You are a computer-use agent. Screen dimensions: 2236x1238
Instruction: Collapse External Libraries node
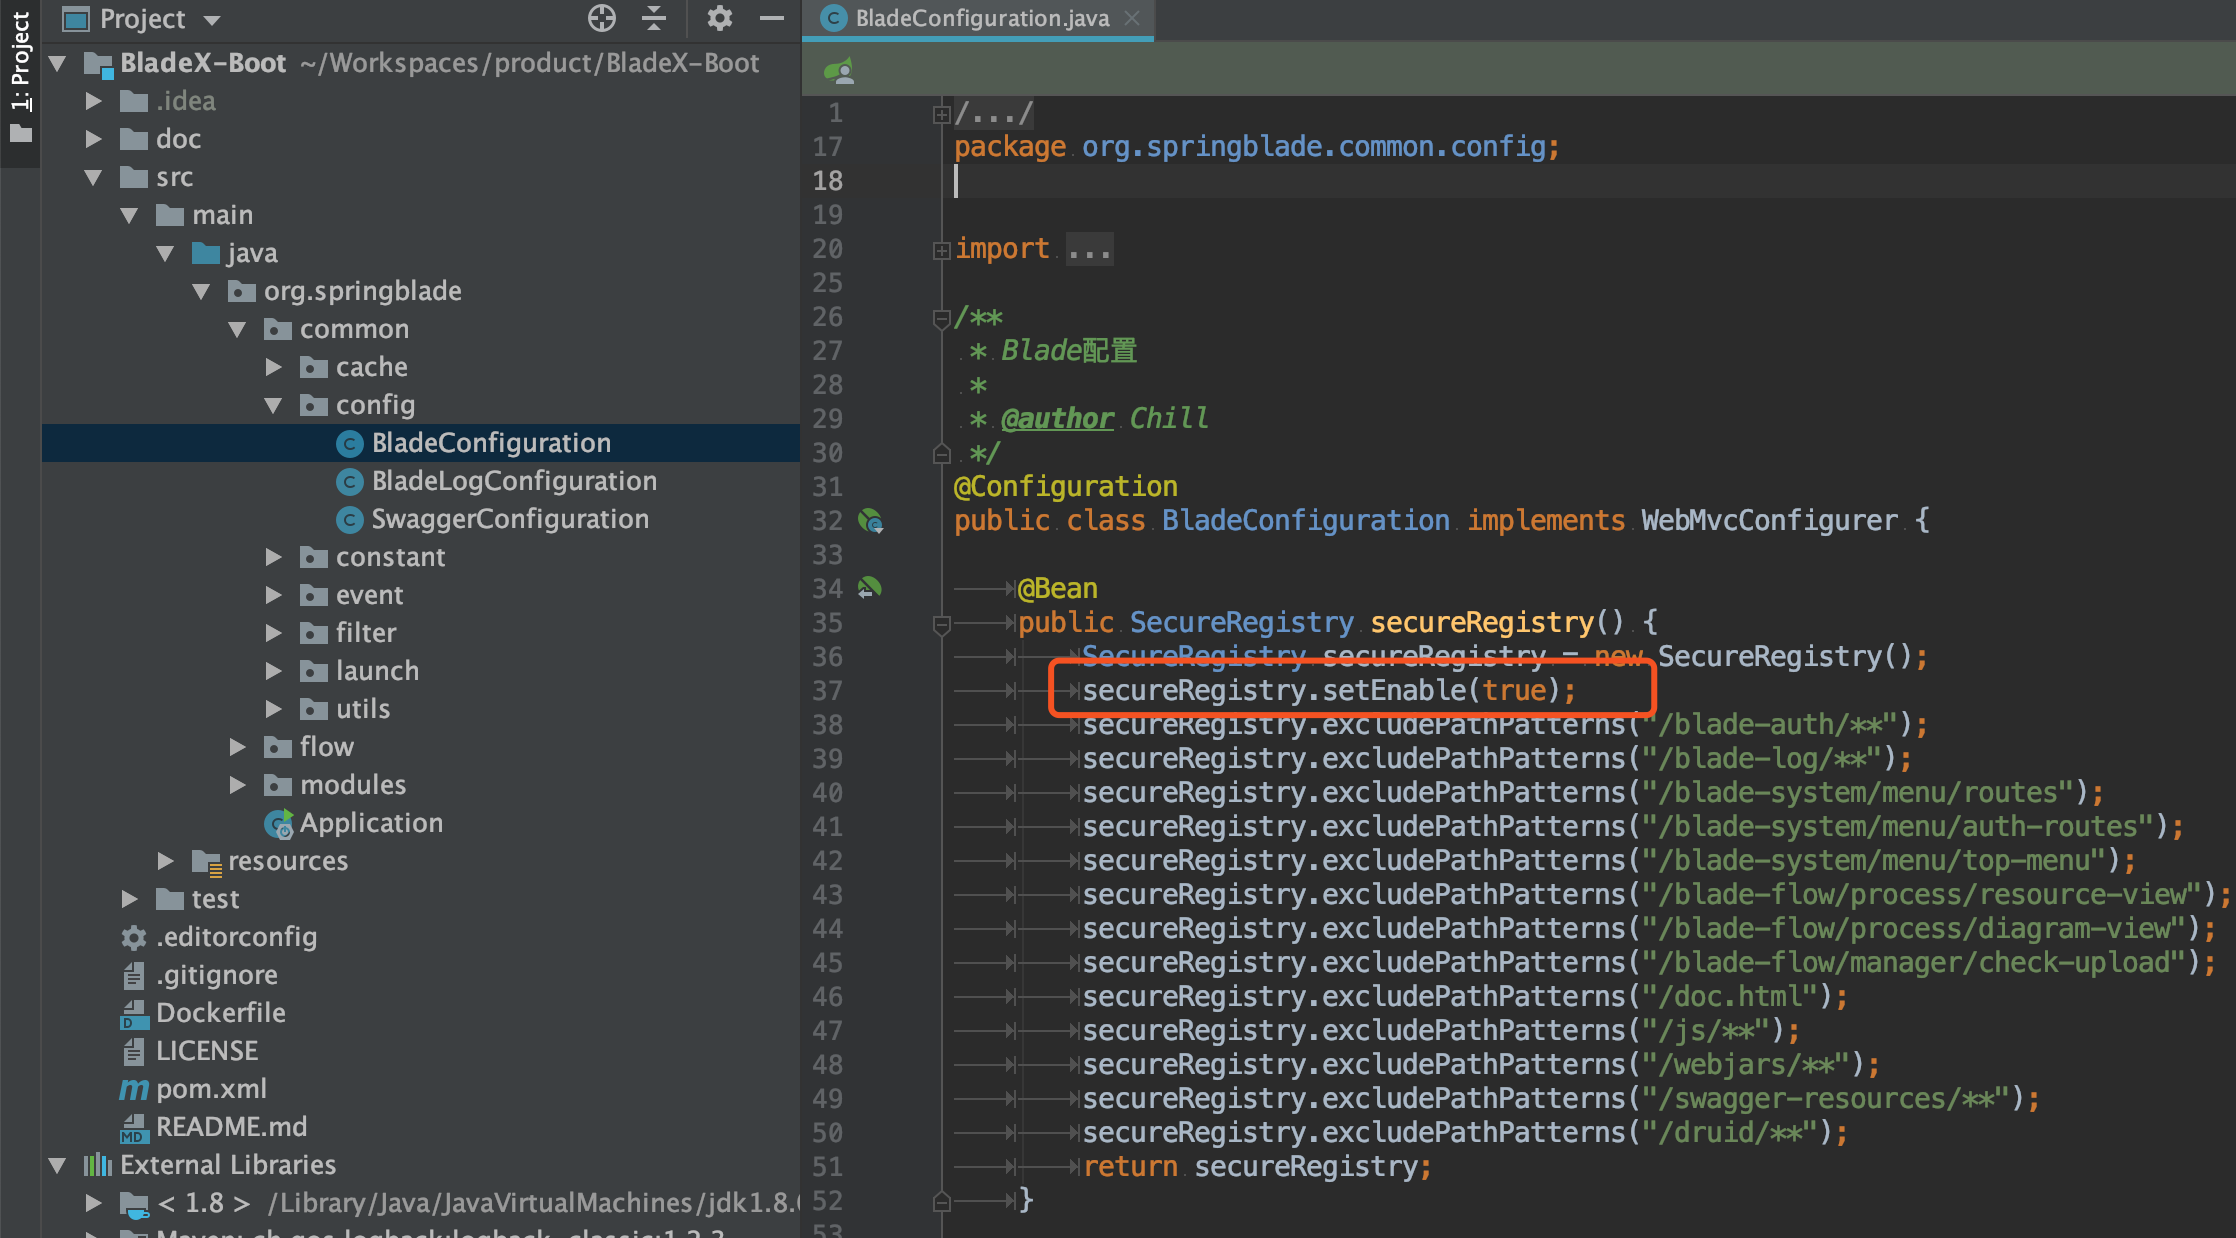pos(58,1165)
